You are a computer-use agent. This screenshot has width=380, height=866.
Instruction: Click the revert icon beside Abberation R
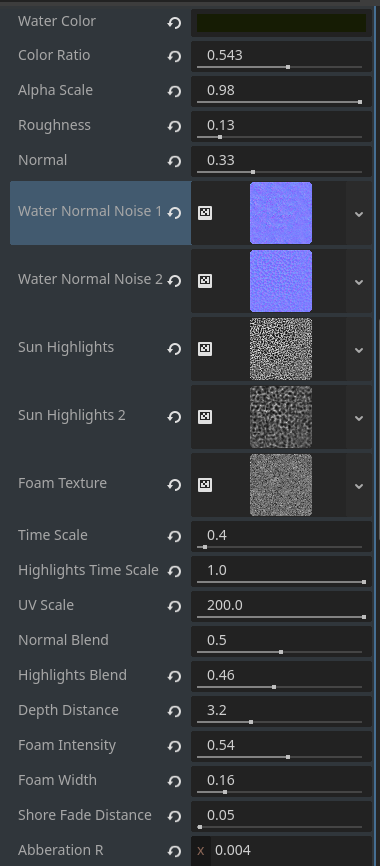coord(174,851)
